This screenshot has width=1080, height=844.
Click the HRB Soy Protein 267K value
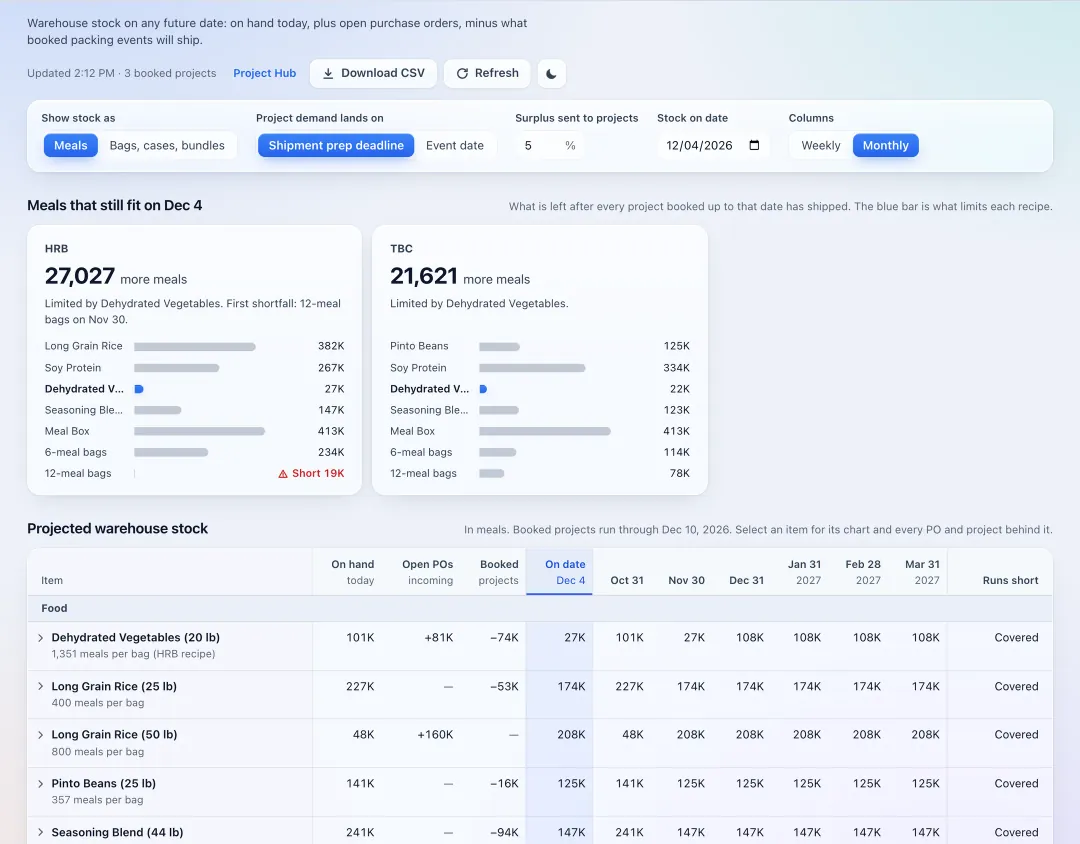click(x=331, y=368)
